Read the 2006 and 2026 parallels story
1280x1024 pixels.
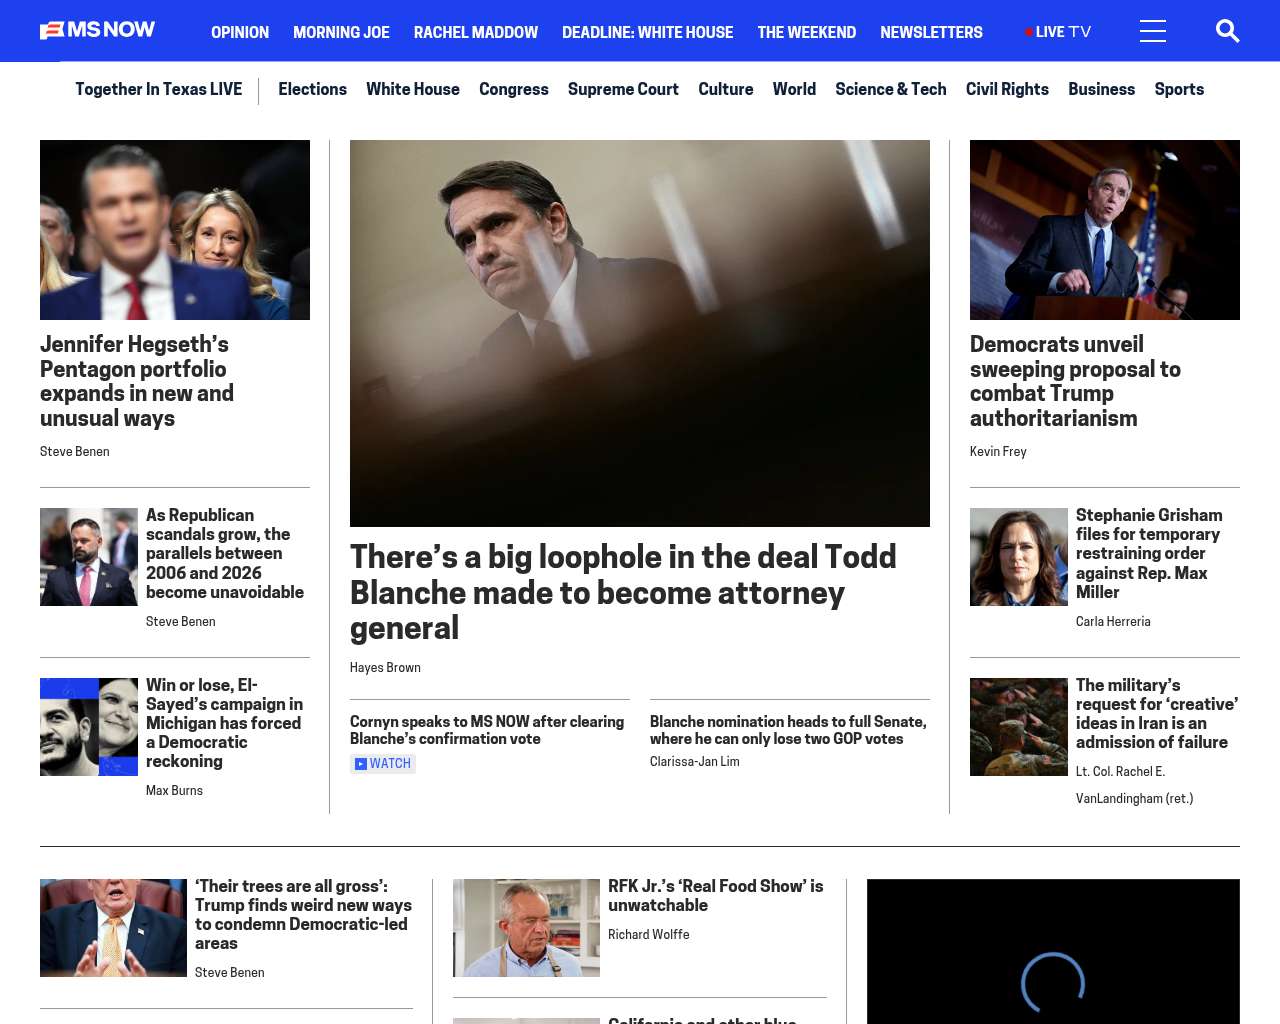coord(225,553)
